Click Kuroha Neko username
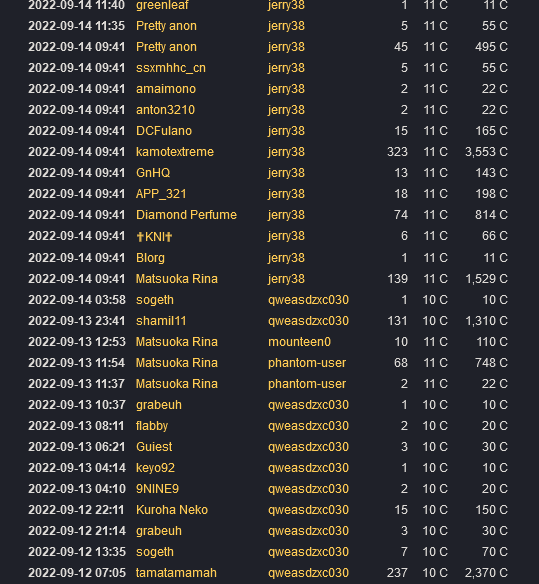Screen dimensions: 539x584 pos(172,510)
